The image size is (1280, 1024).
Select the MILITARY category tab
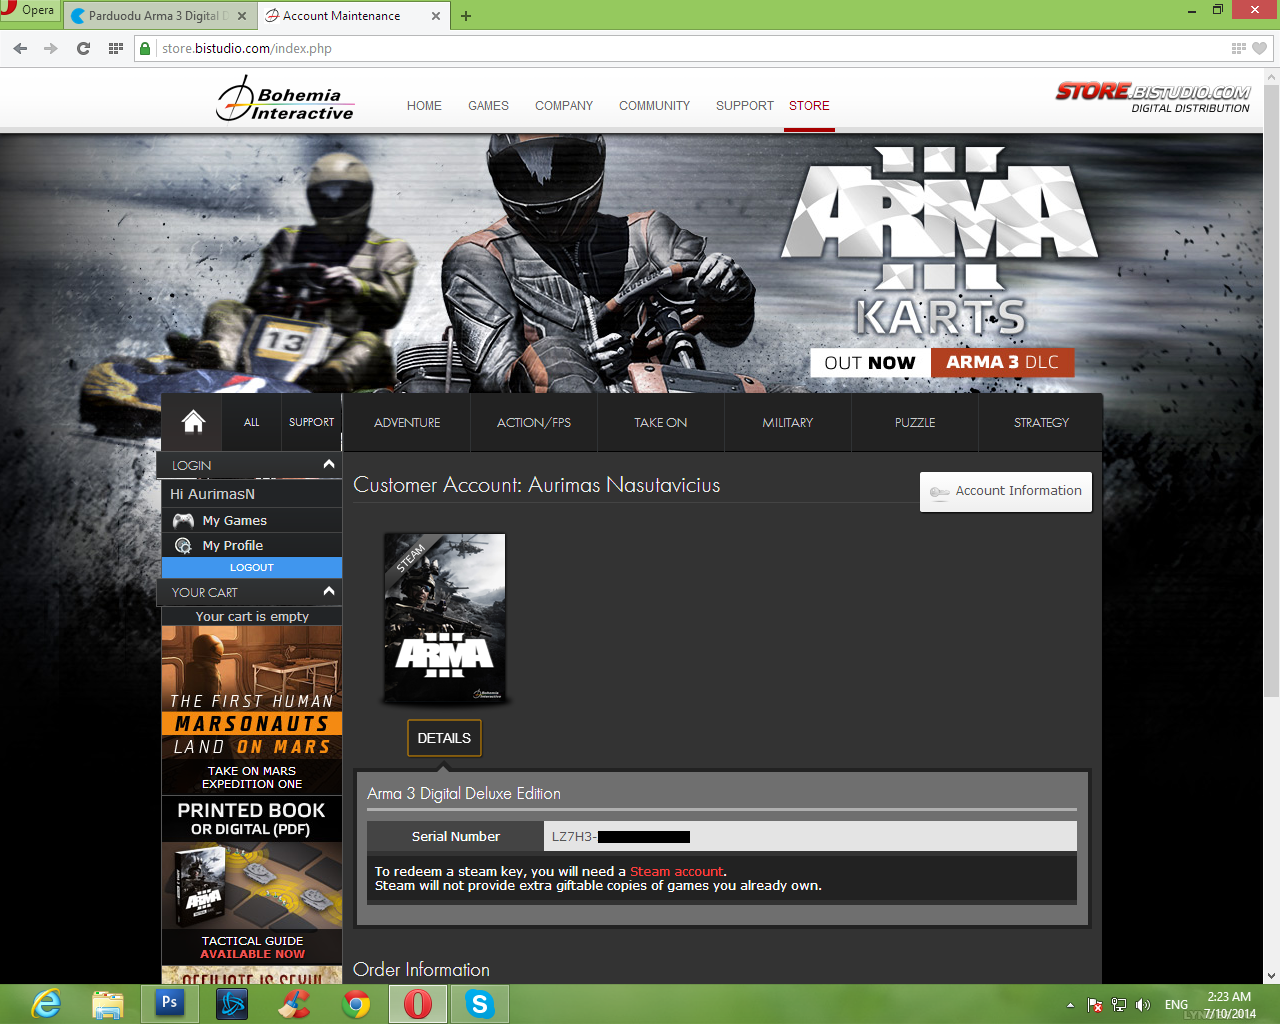coord(787,422)
